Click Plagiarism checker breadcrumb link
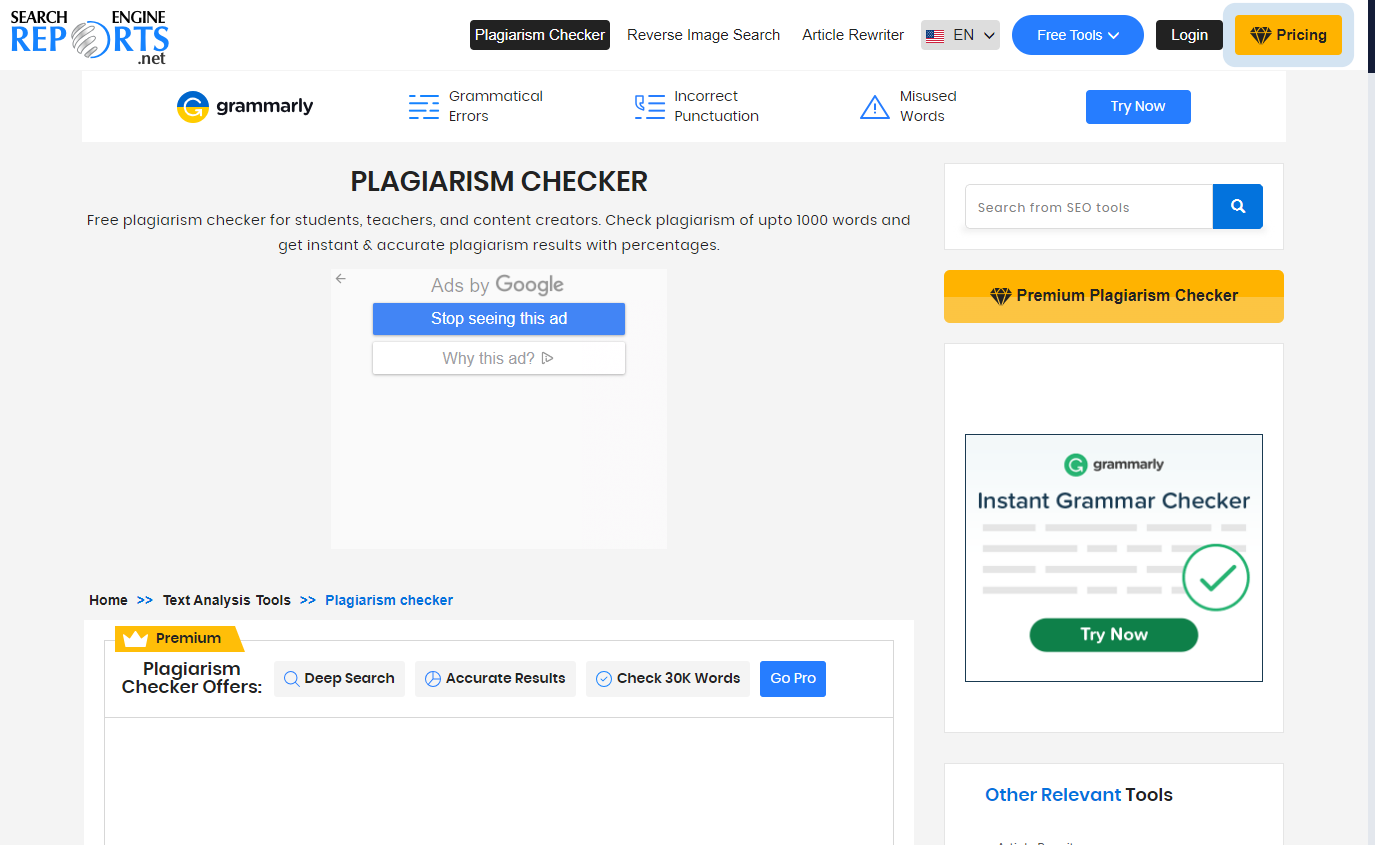Screen dimensions: 1375x845 click(389, 601)
